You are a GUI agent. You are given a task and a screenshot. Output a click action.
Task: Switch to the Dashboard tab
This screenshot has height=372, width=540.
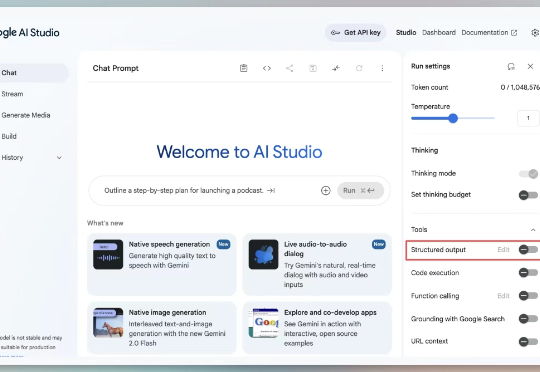tap(439, 32)
